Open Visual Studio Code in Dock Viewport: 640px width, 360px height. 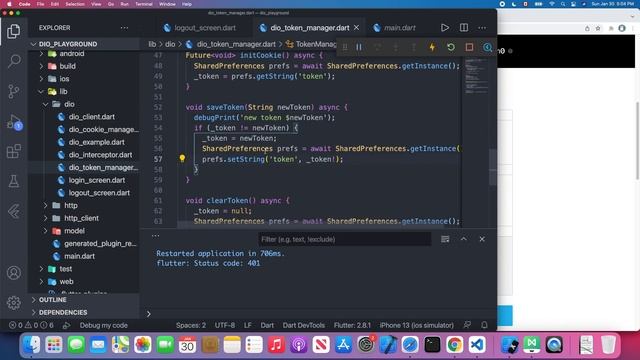(x=476, y=345)
